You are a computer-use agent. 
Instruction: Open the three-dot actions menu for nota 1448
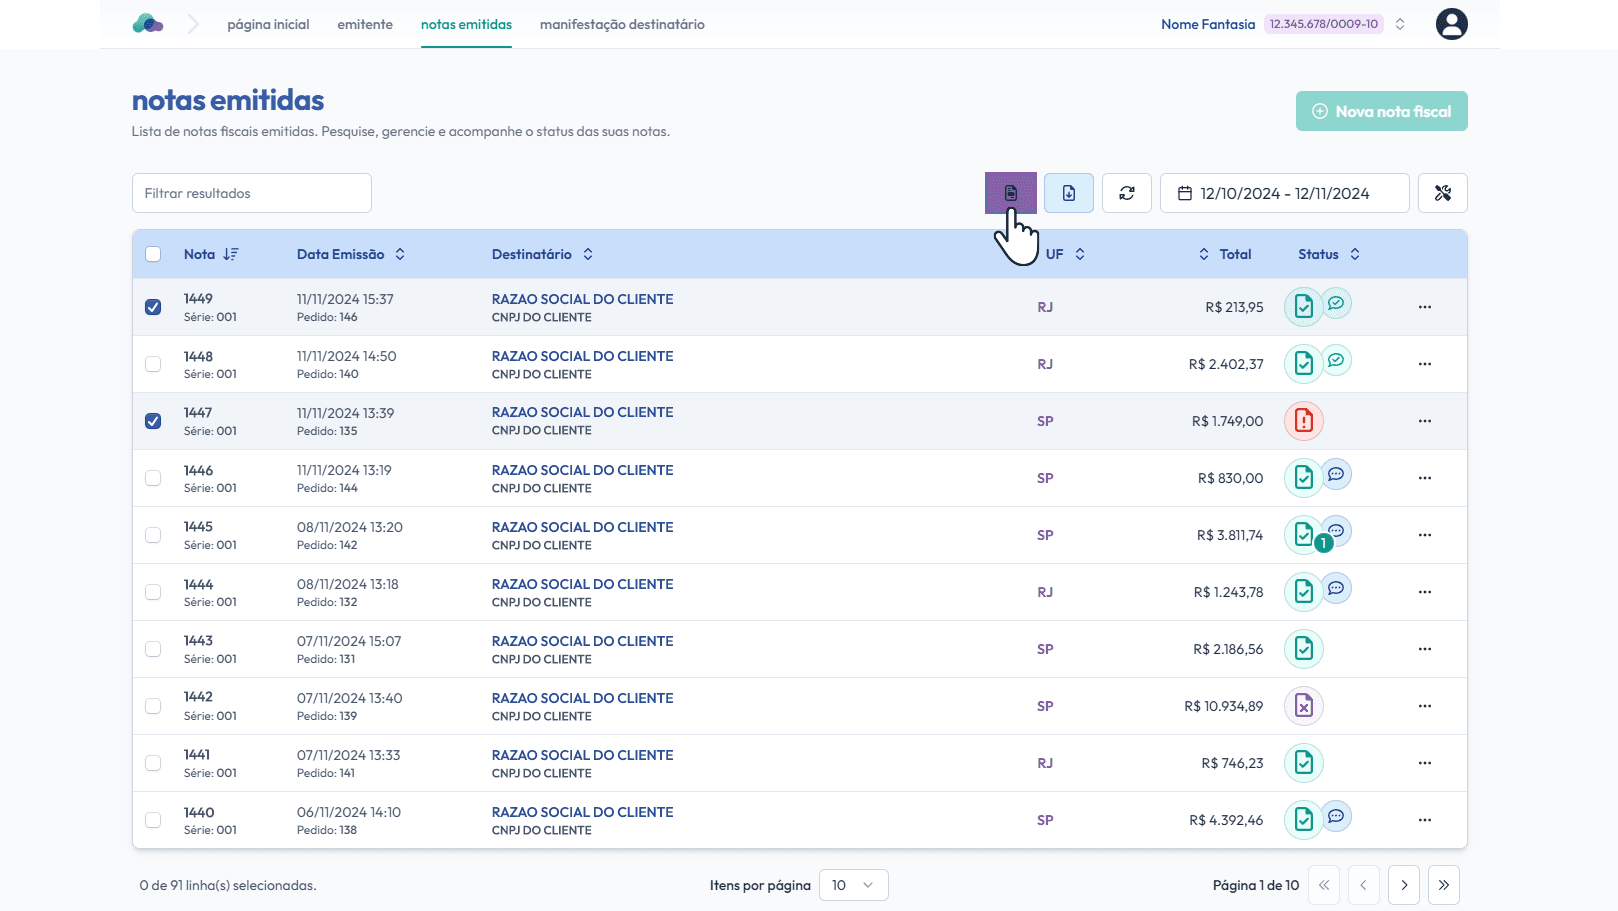(x=1424, y=364)
